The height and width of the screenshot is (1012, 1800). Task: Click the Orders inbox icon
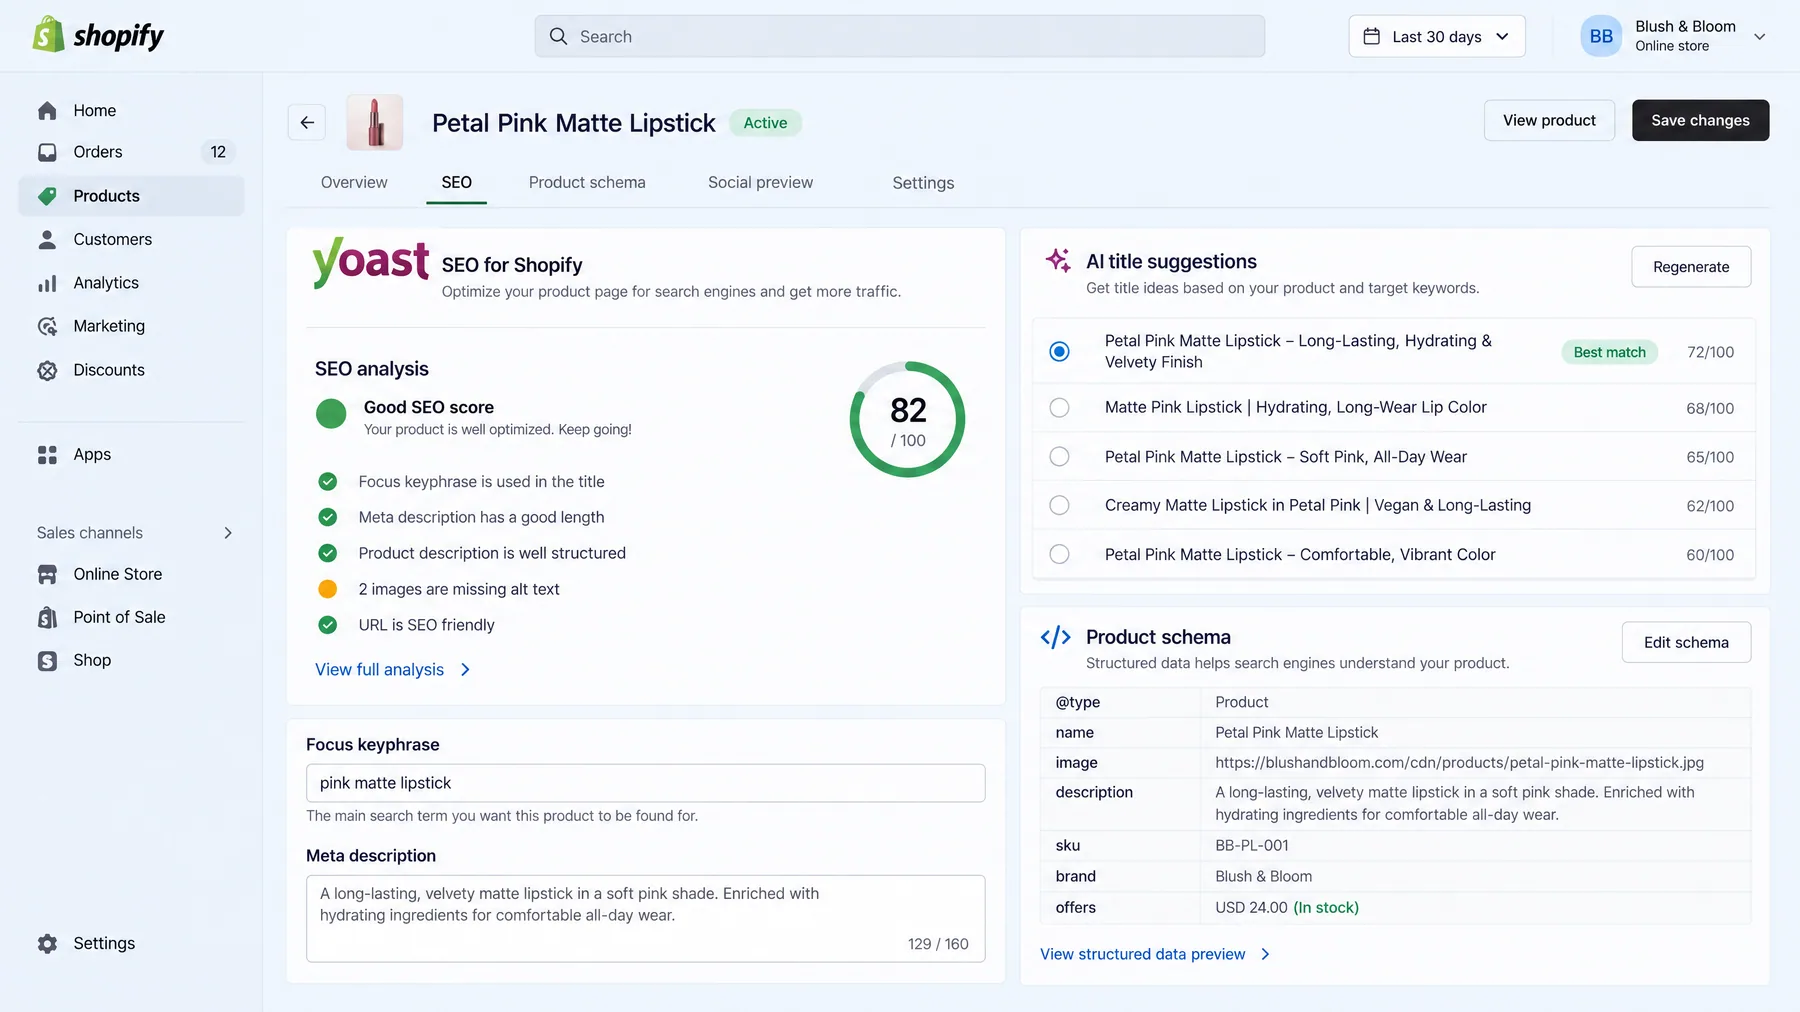tap(47, 152)
